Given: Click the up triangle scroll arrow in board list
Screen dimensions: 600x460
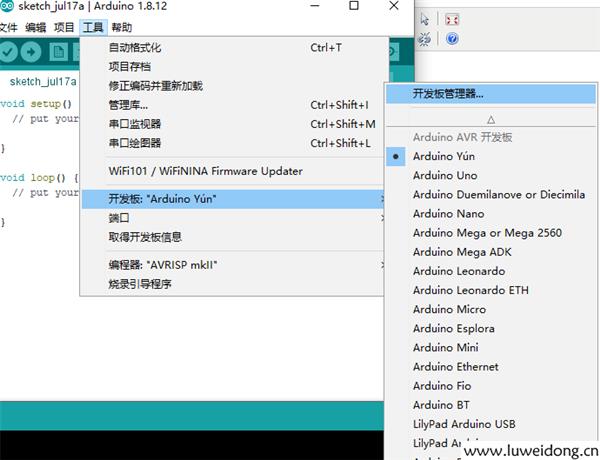Looking at the screenshot, I should 491,120.
